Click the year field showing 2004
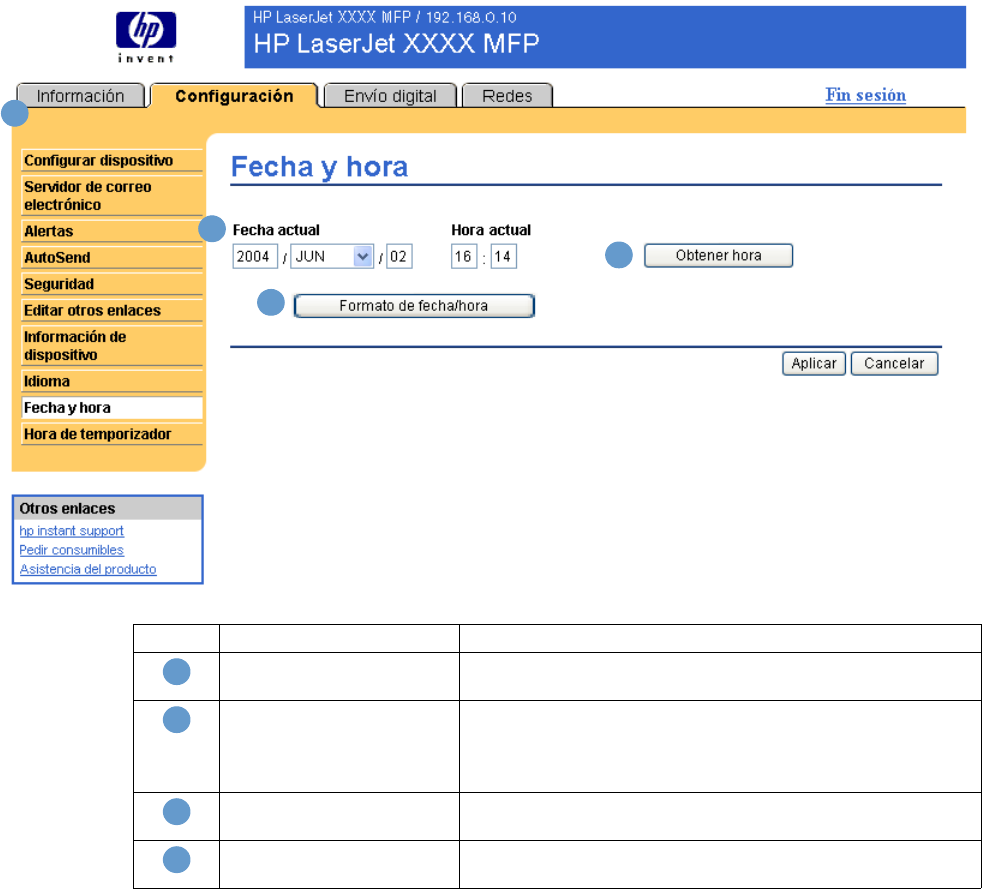 (255, 256)
